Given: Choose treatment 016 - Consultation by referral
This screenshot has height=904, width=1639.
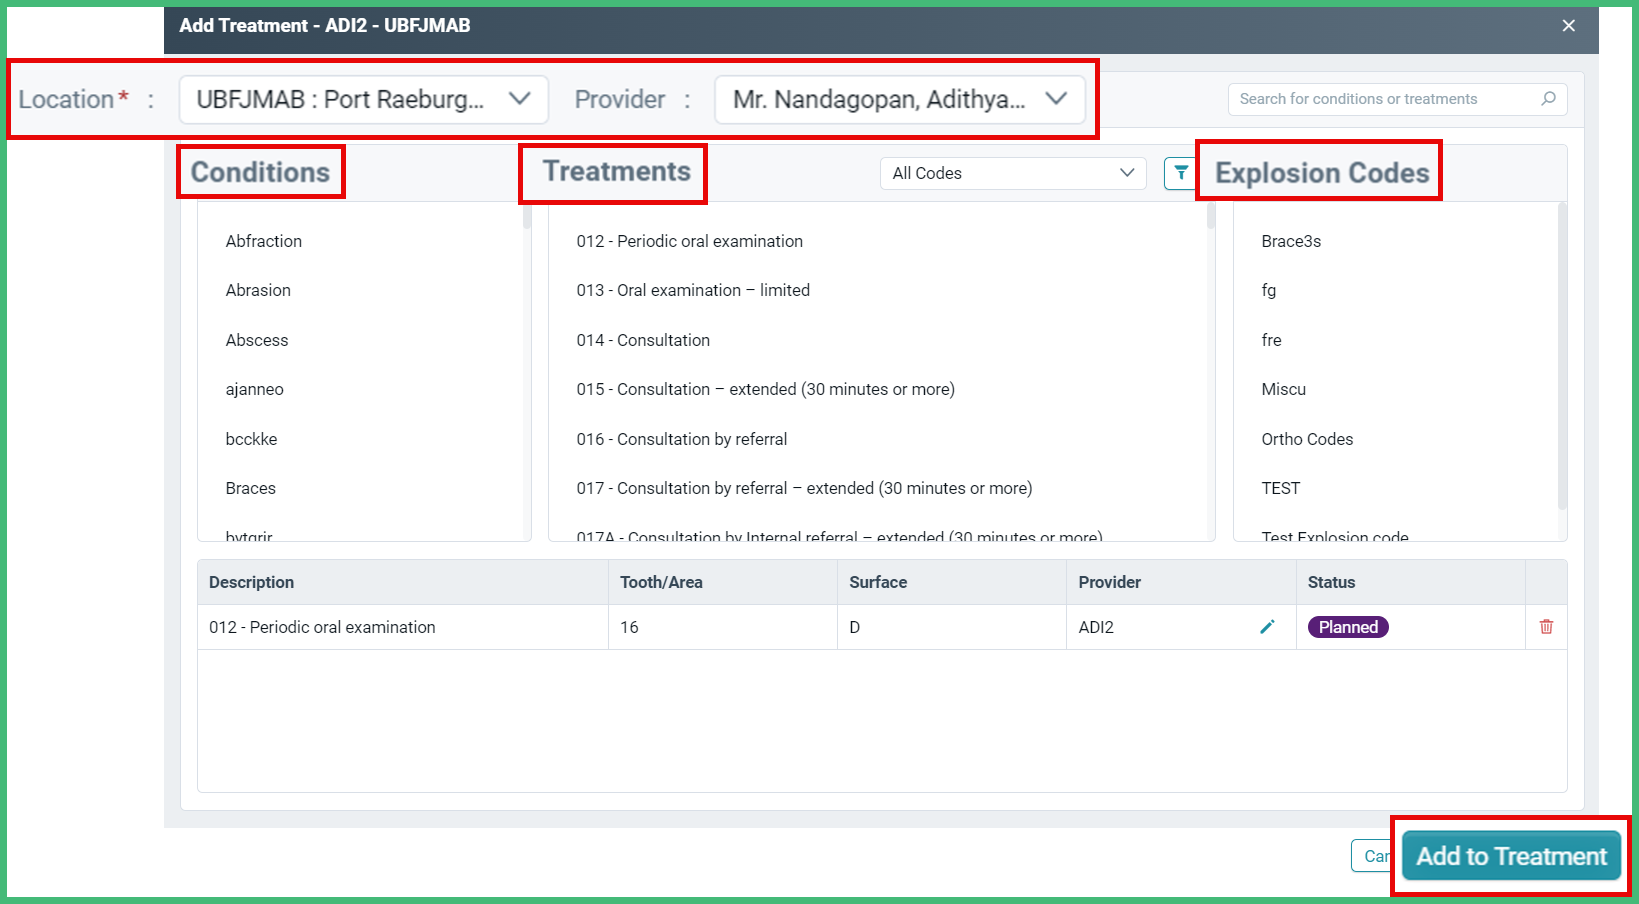Looking at the screenshot, I should 682,438.
